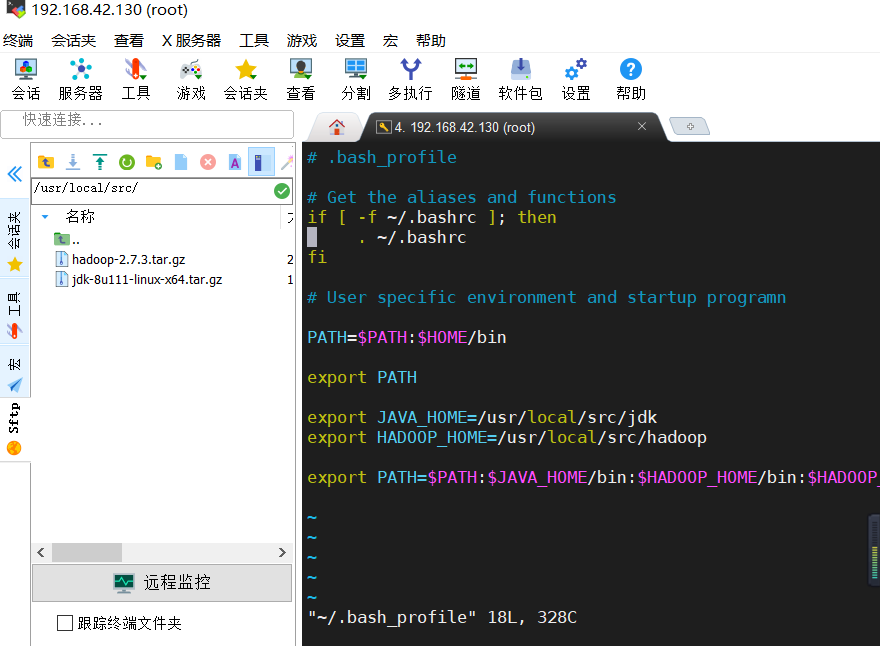Go to parent folder in SFTP toolbar
This screenshot has width=880, height=646.
[x=45, y=162]
